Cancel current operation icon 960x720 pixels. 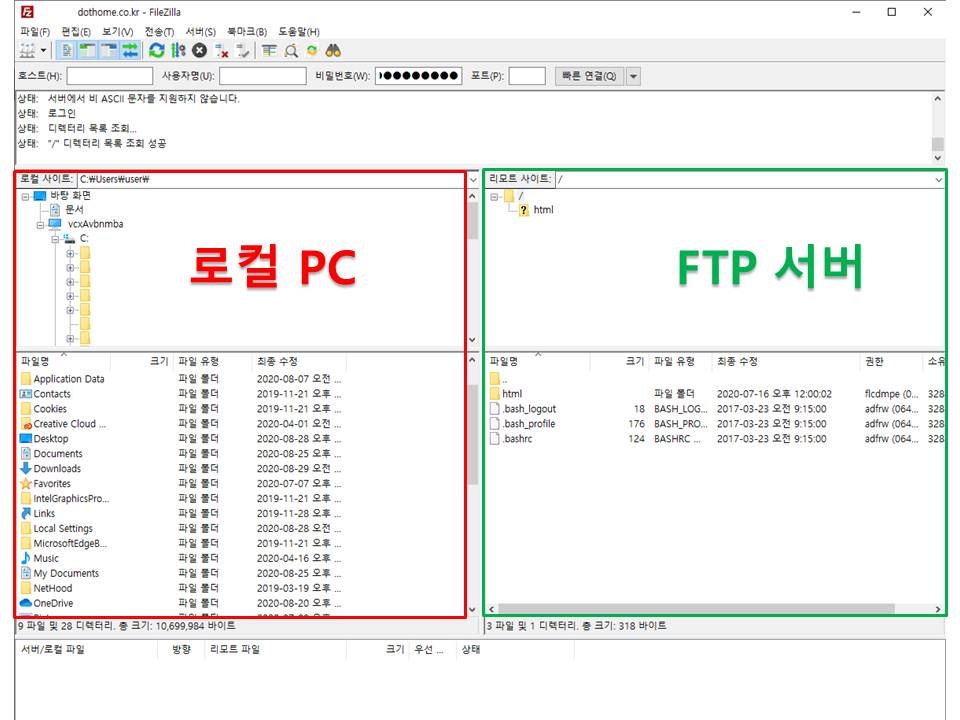[200, 51]
